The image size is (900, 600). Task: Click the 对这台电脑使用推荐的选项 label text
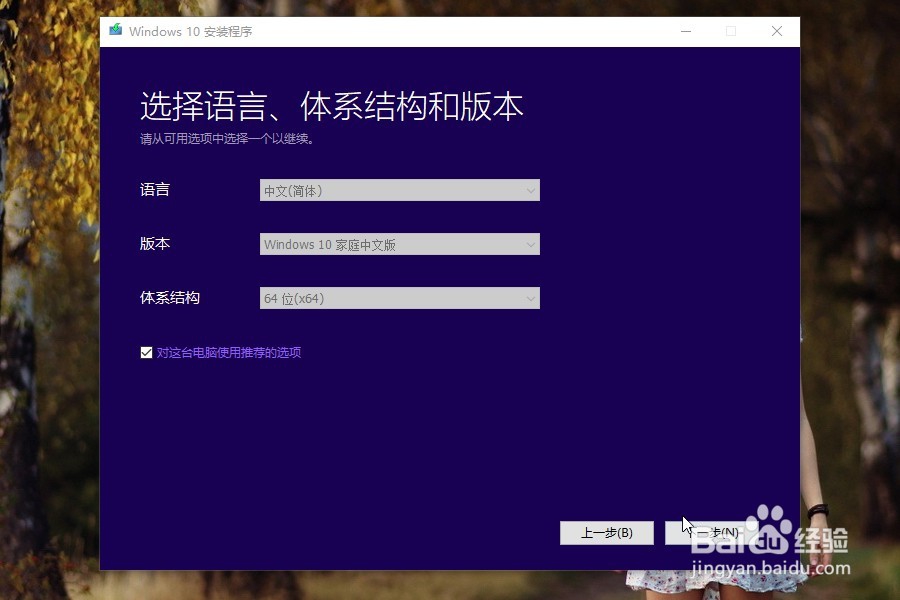tap(229, 353)
